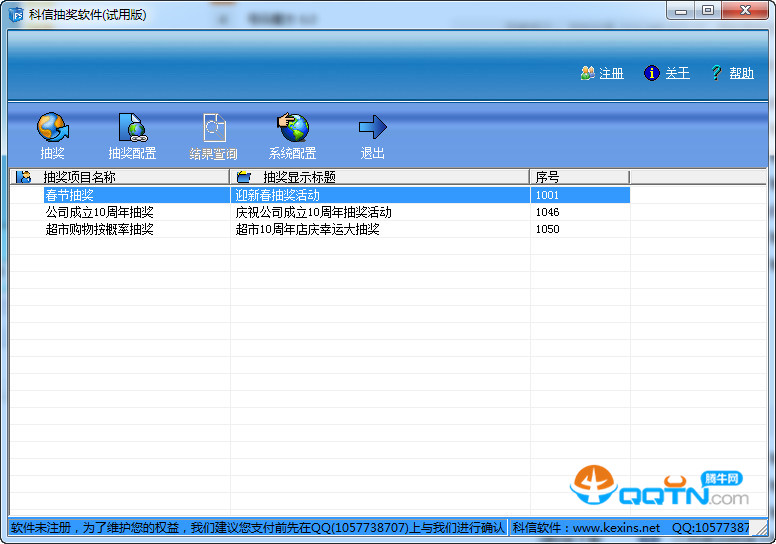The width and height of the screenshot is (776, 544).
Task: Click the 迎新春抽奖活动 title cell
Action: click(277, 195)
